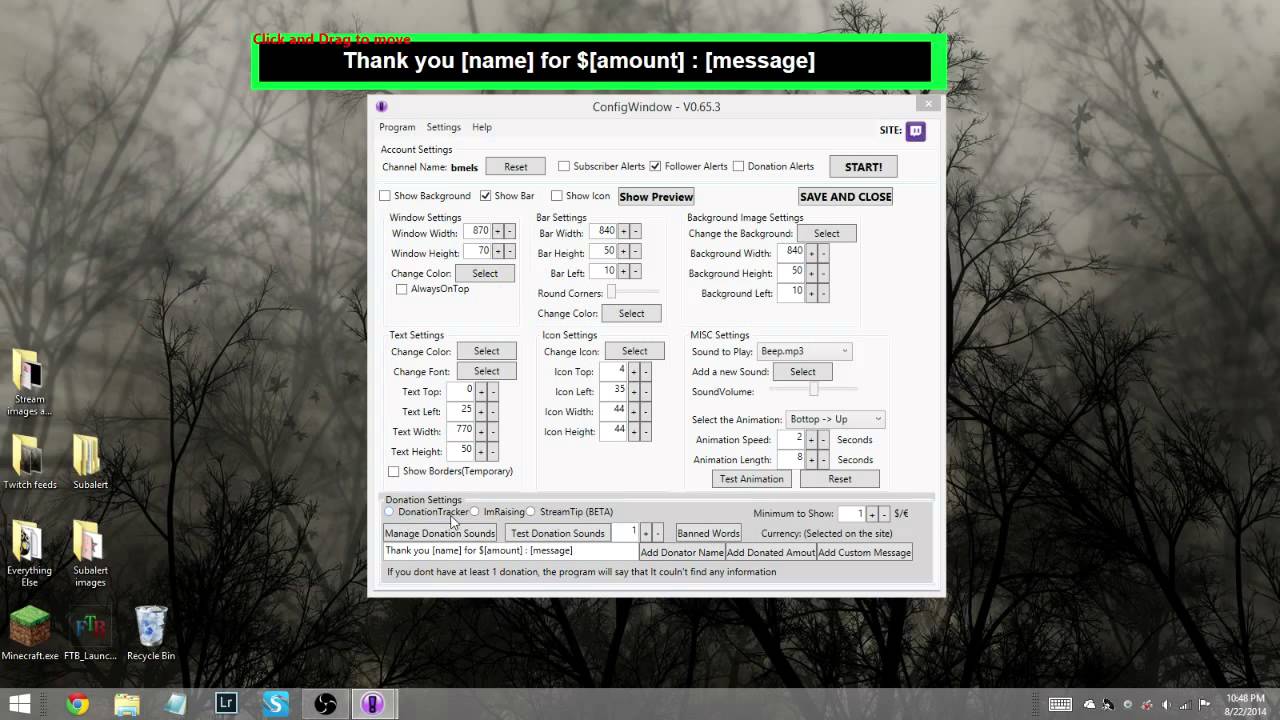Select the Minecraft.exe desktop icon

pyautogui.click(x=29, y=633)
